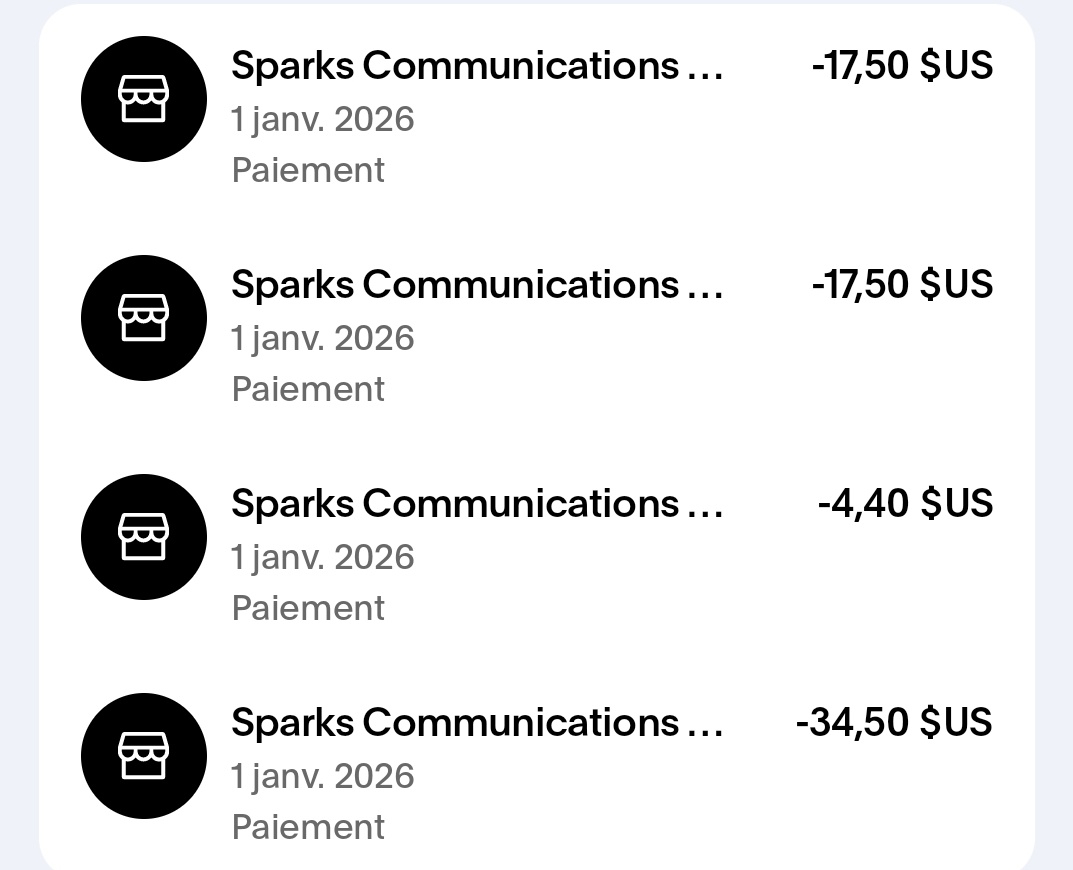1073x870 pixels.
Task: Click the Paiement label of the -34,50 $US transaction
Action: point(308,827)
